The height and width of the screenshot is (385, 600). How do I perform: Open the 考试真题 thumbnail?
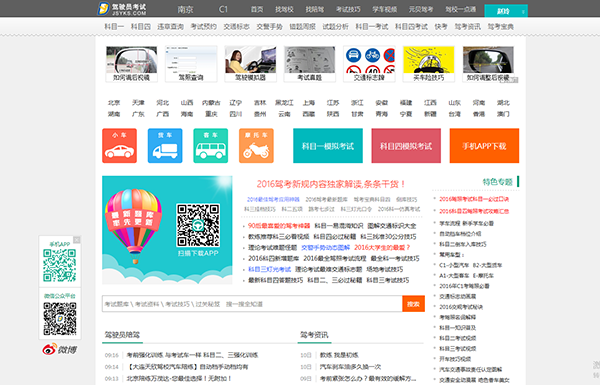point(310,64)
